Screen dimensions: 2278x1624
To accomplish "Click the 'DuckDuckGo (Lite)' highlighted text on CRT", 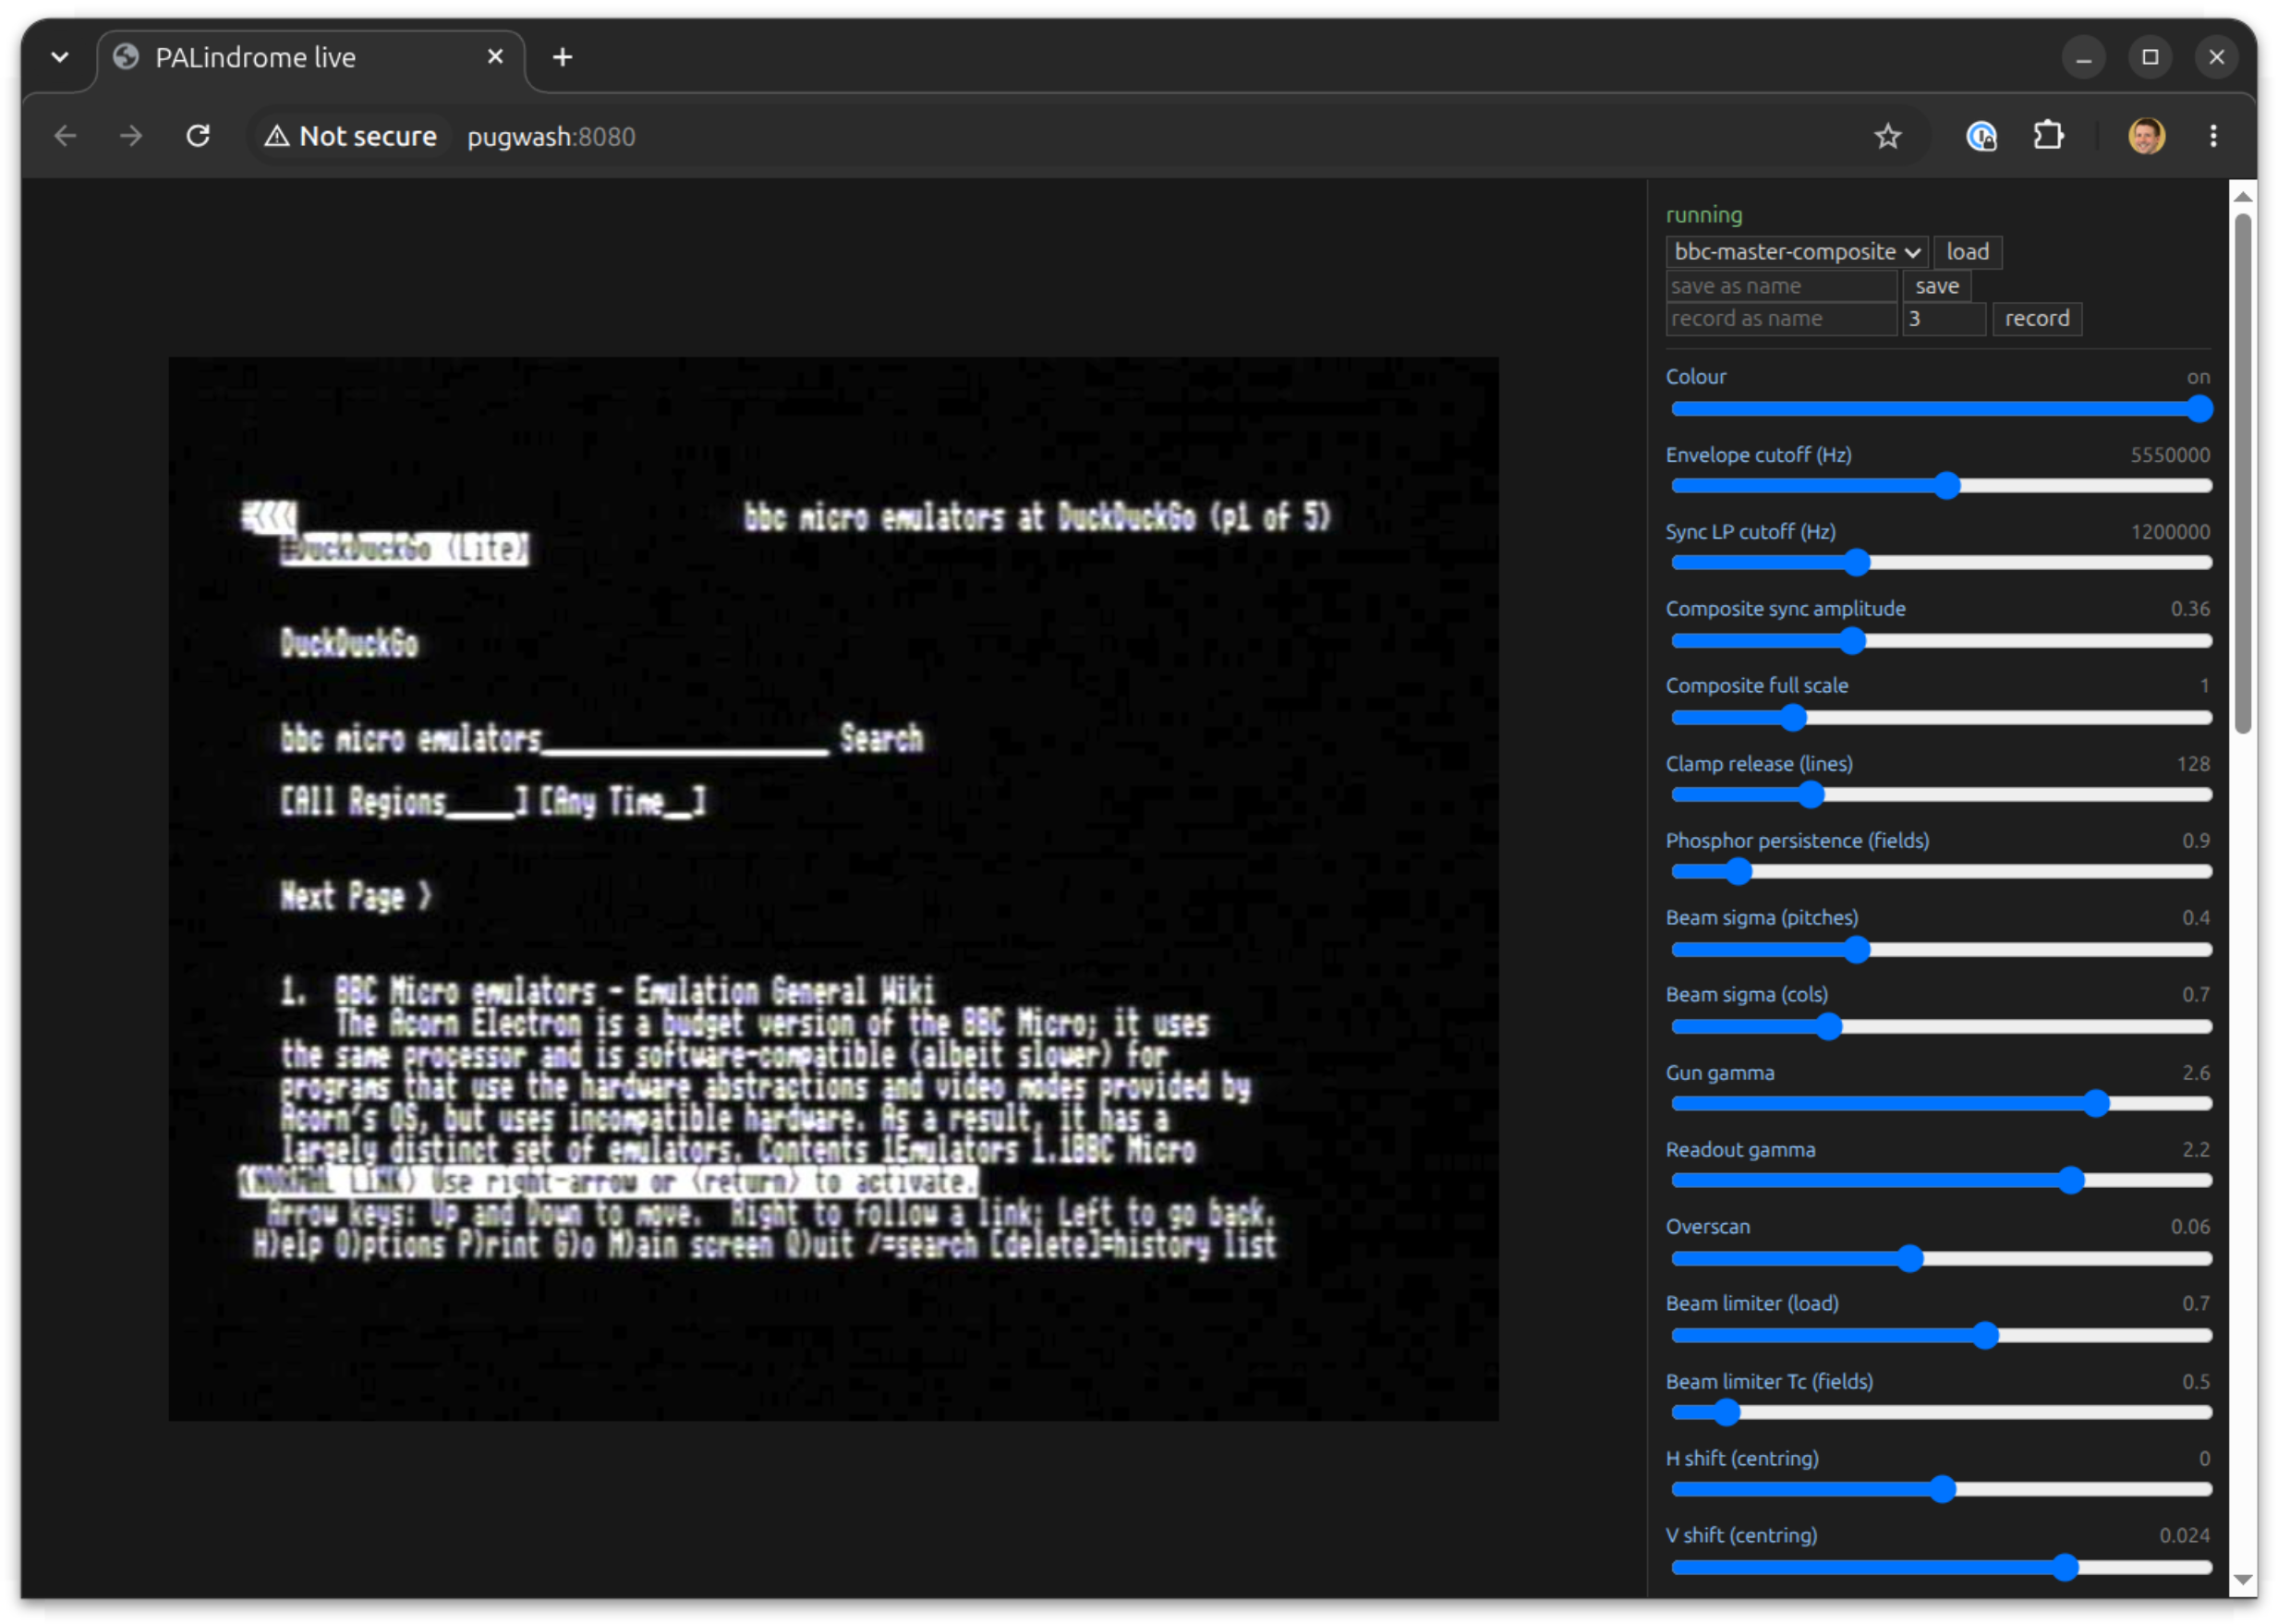I will point(404,549).
